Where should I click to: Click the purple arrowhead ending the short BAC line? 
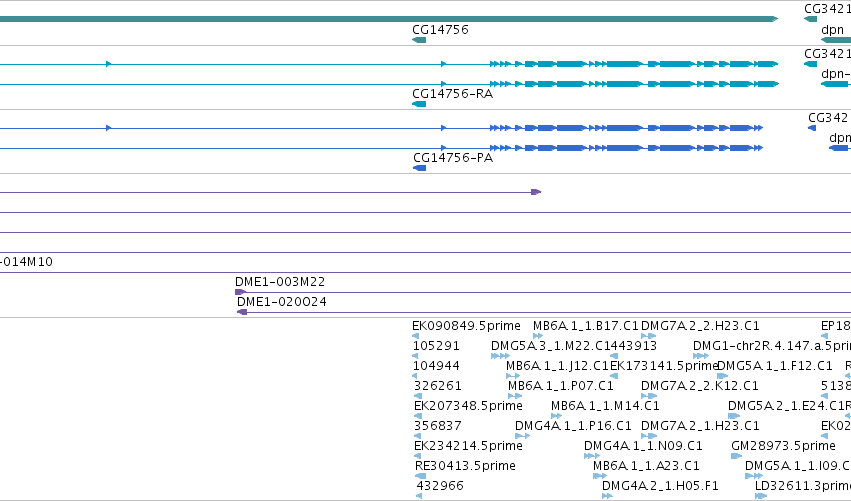[x=536, y=192]
